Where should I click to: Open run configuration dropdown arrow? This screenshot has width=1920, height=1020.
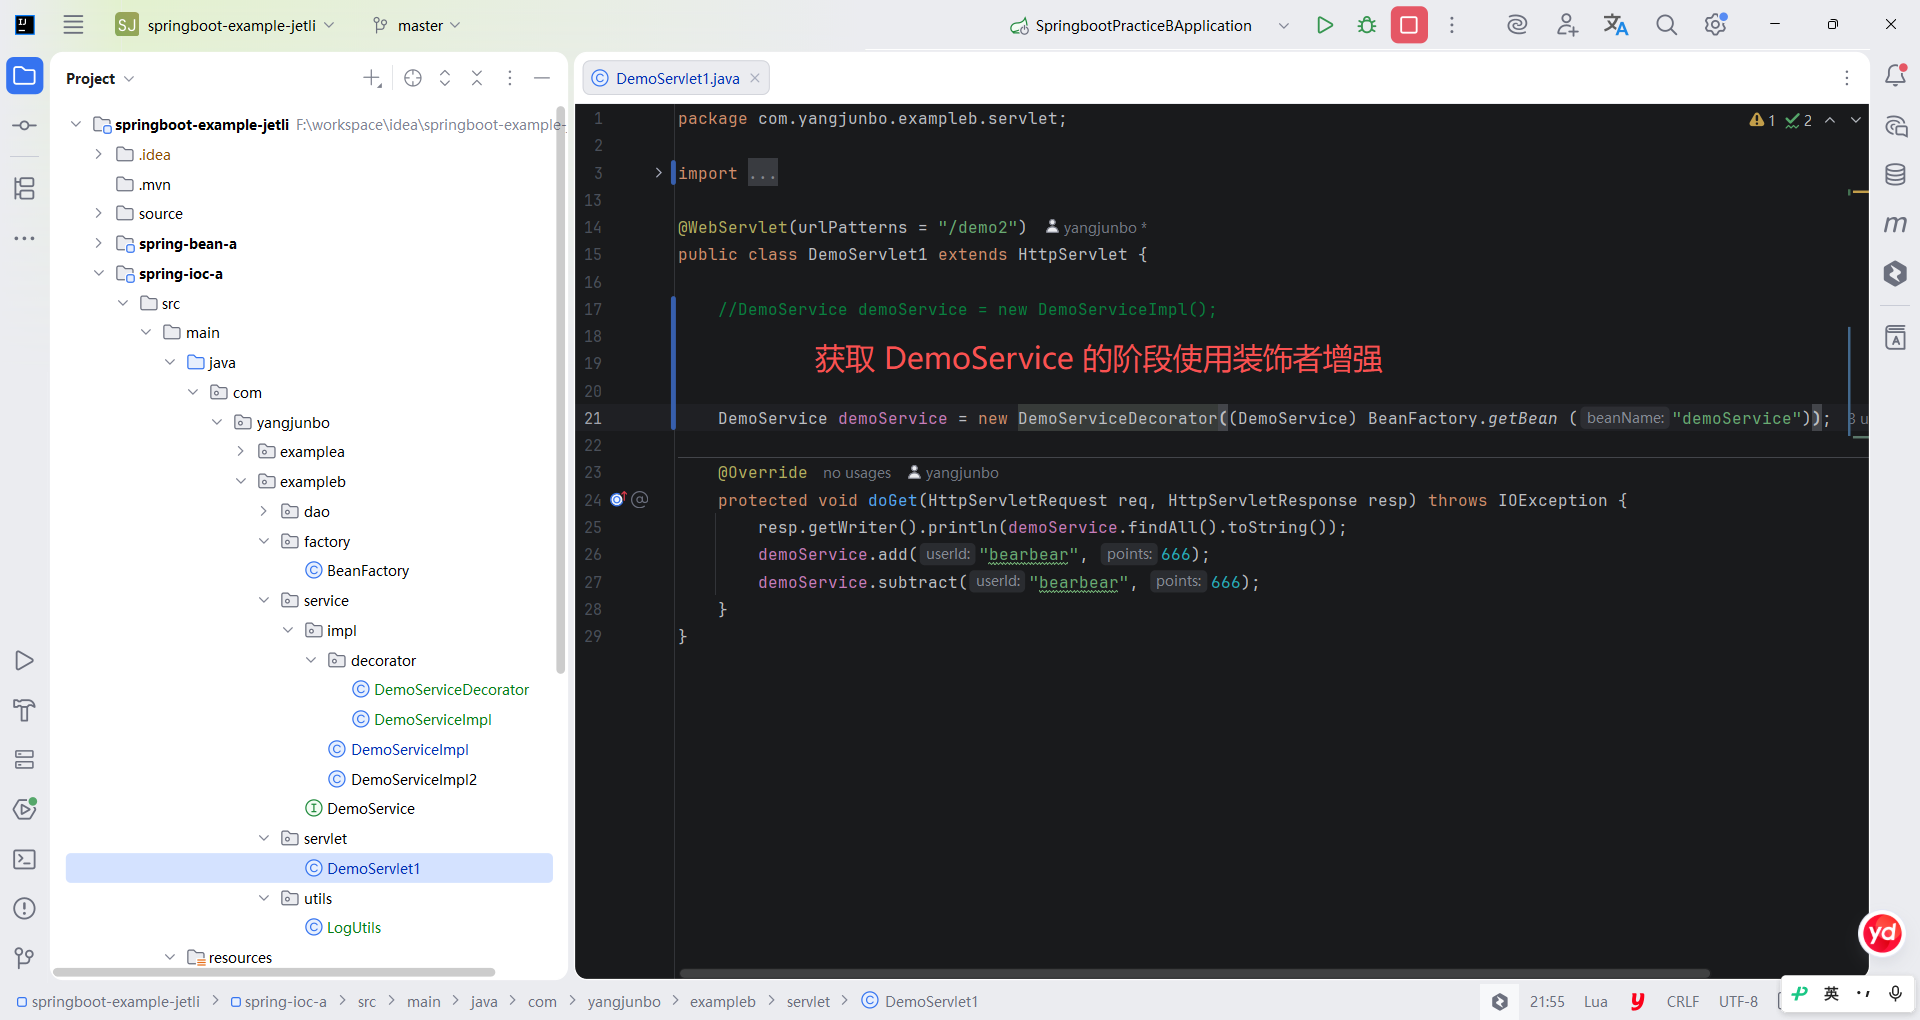(1284, 25)
